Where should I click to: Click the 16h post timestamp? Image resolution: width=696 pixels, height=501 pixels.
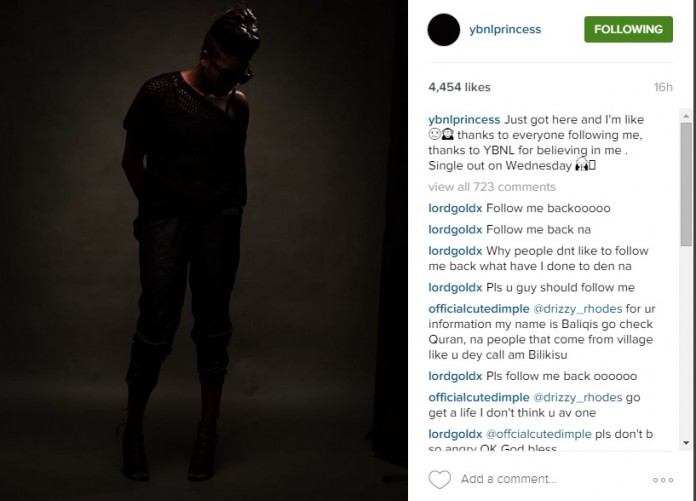click(x=663, y=87)
